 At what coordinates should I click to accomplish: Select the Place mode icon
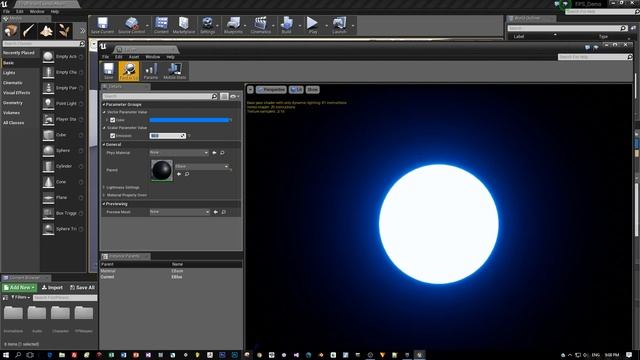click(x=11, y=31)
